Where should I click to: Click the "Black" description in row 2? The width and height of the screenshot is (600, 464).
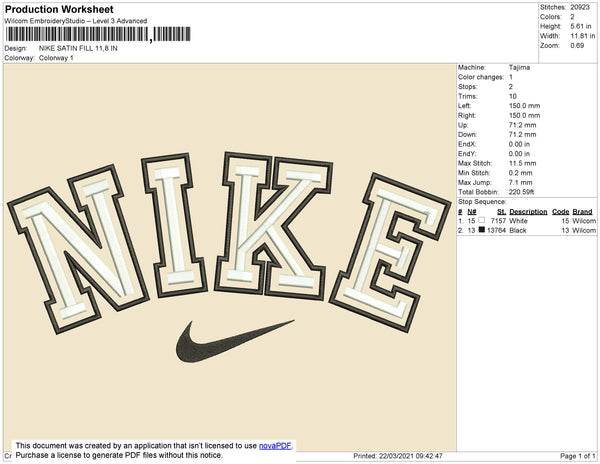tap(518, 230)
